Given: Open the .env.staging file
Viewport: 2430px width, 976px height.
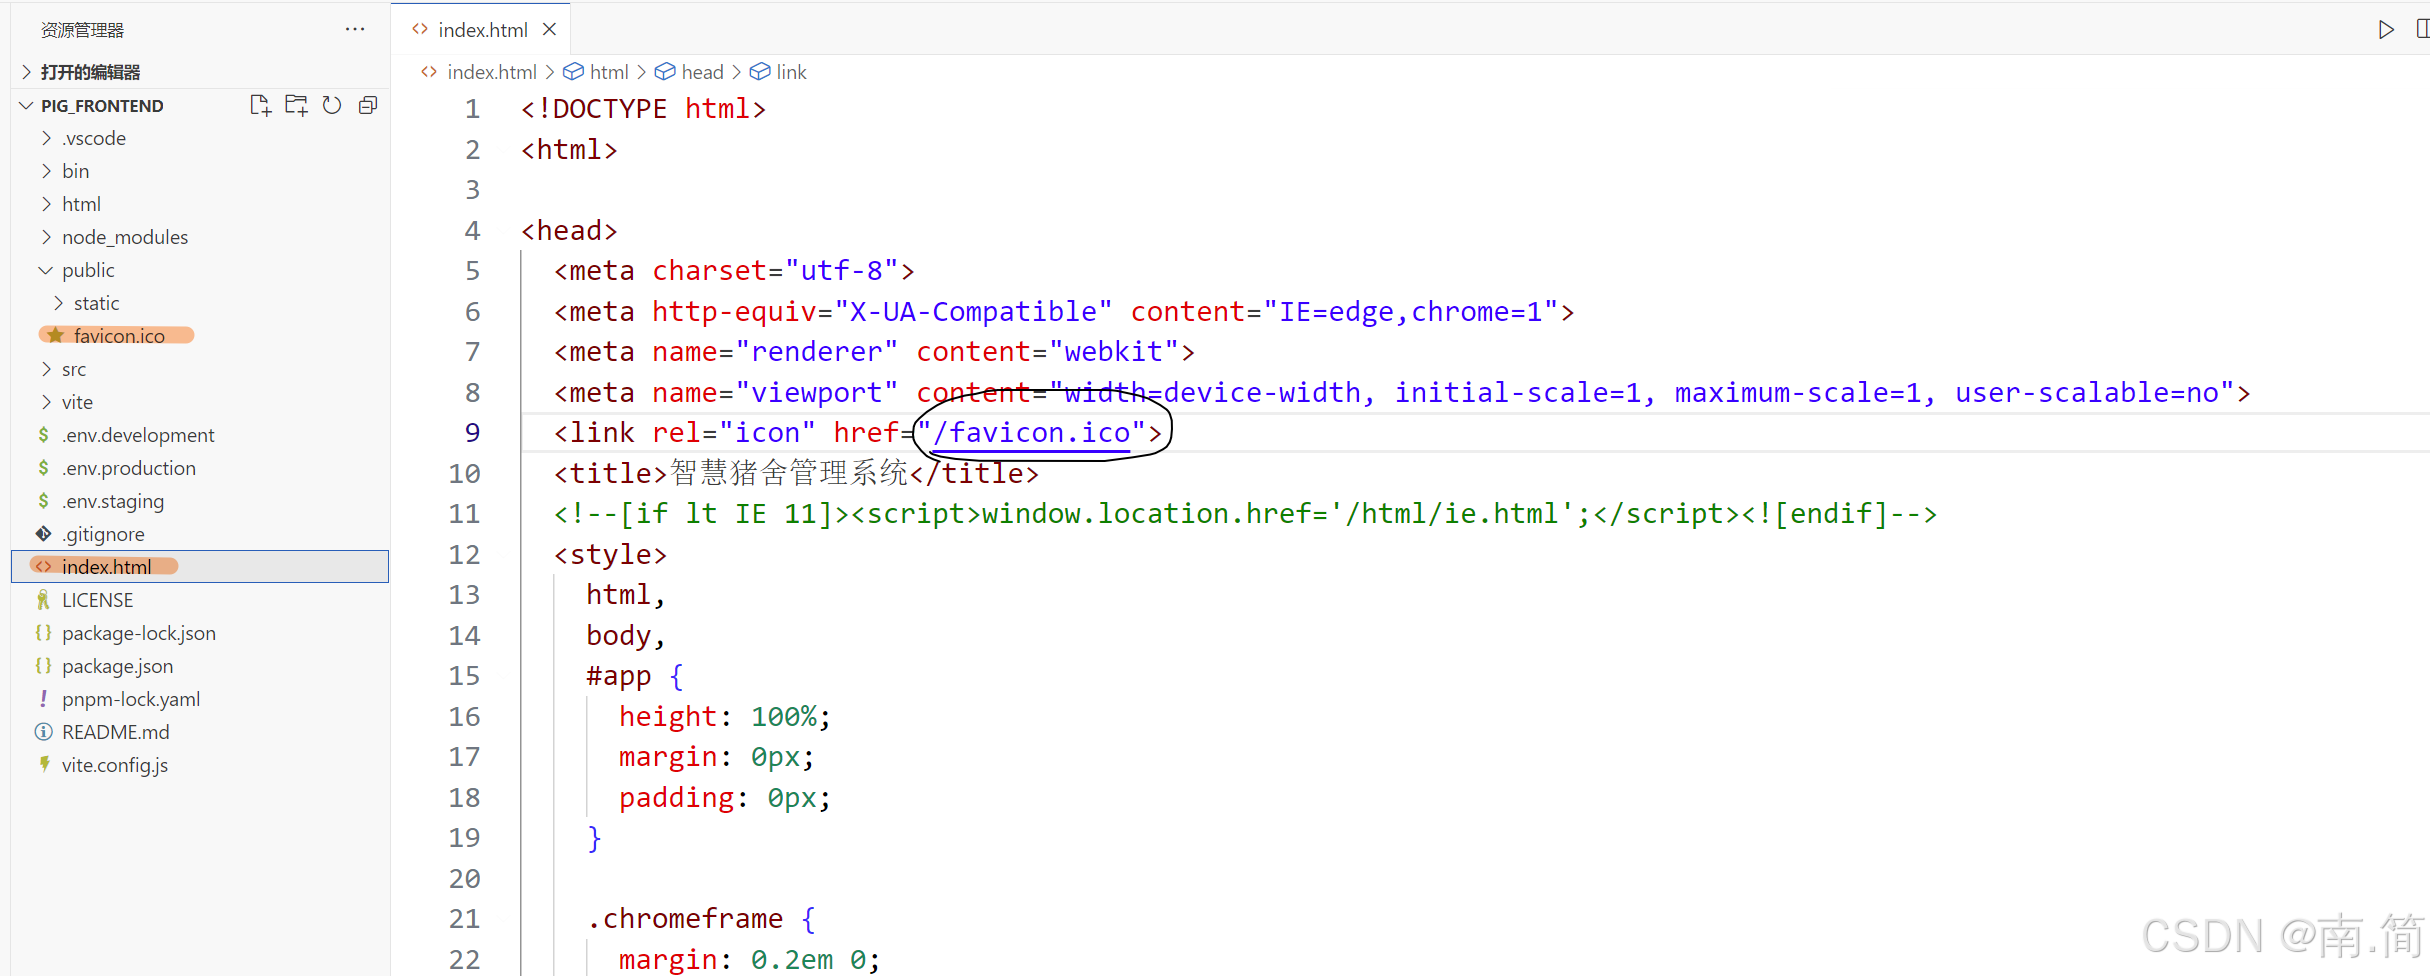Looking at the screenshot, I should (x=200, y=501).
